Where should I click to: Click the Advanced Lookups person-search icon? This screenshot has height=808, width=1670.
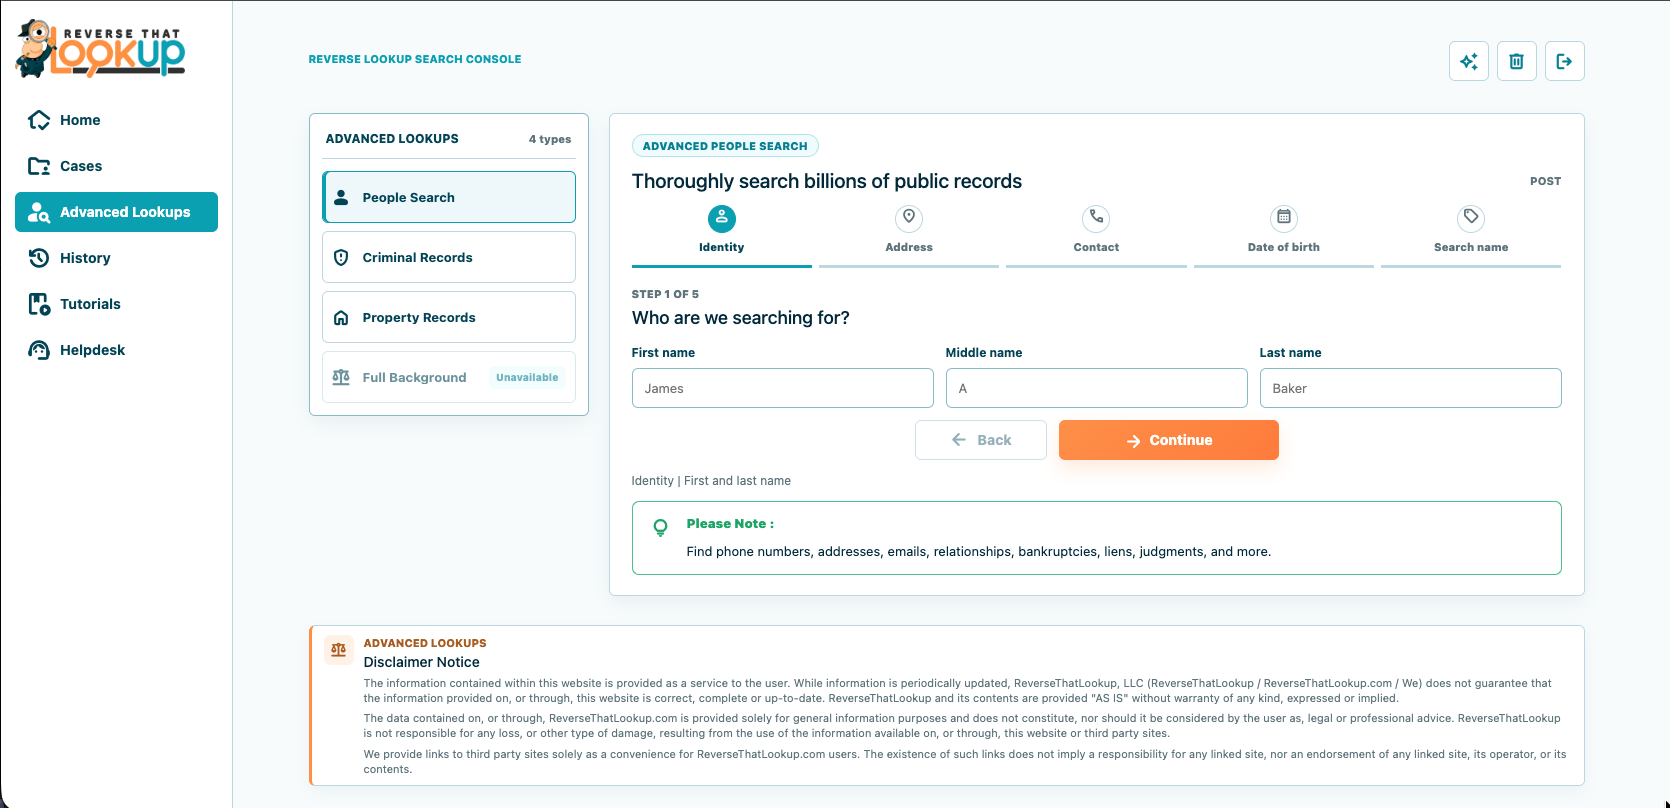39,212
